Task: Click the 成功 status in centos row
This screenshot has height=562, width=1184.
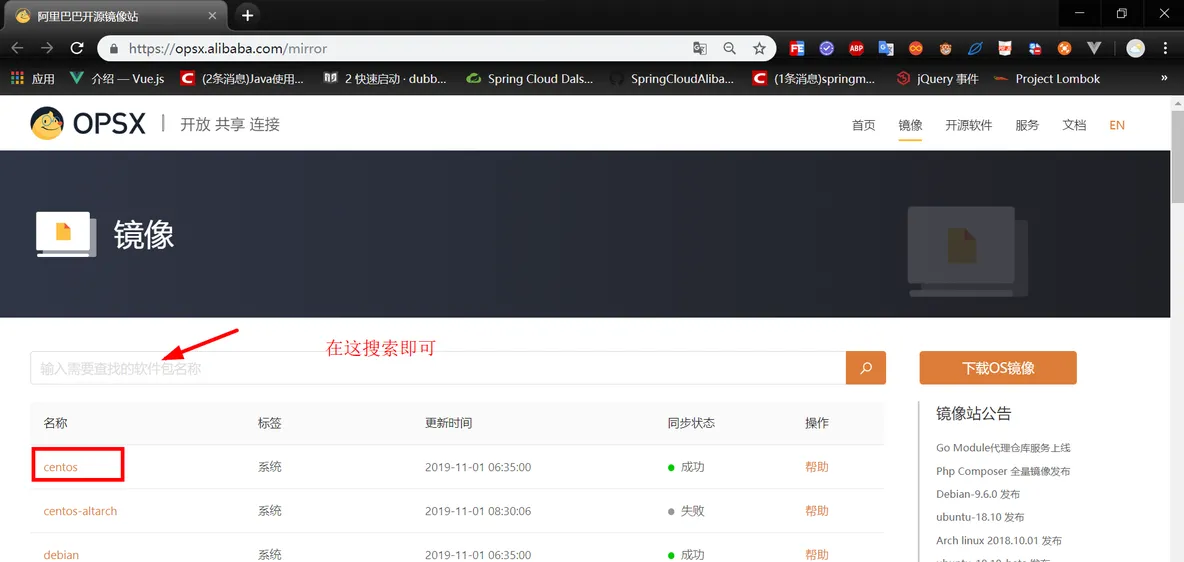Action: [x=686, y=467]
